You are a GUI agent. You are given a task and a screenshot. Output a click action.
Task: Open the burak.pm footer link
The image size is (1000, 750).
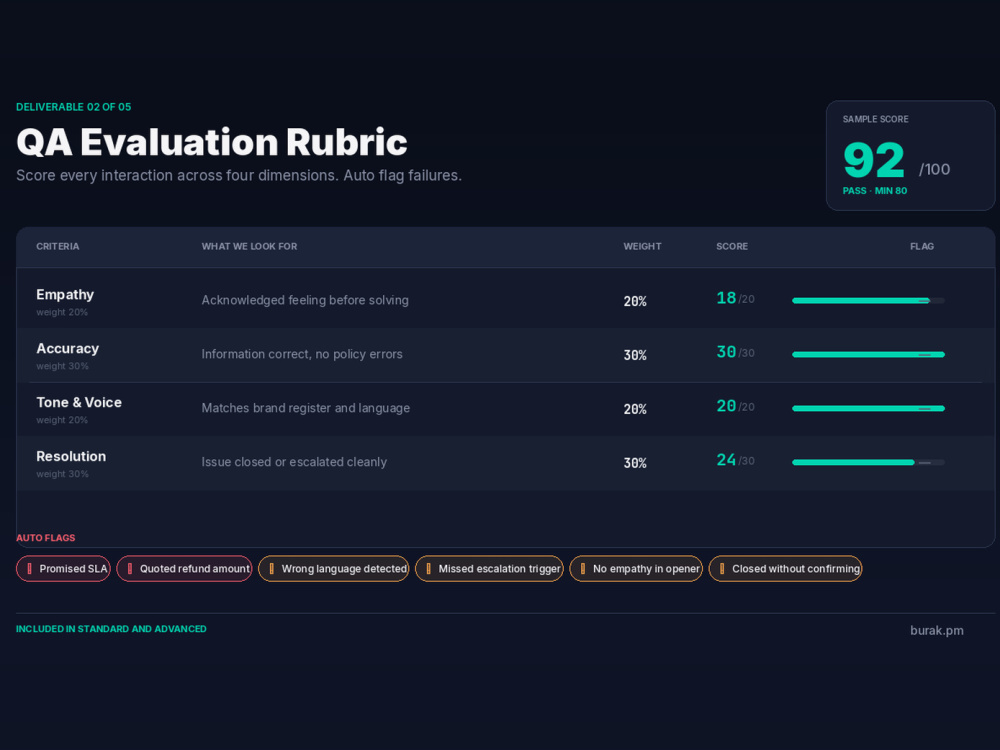pos(936,631)
